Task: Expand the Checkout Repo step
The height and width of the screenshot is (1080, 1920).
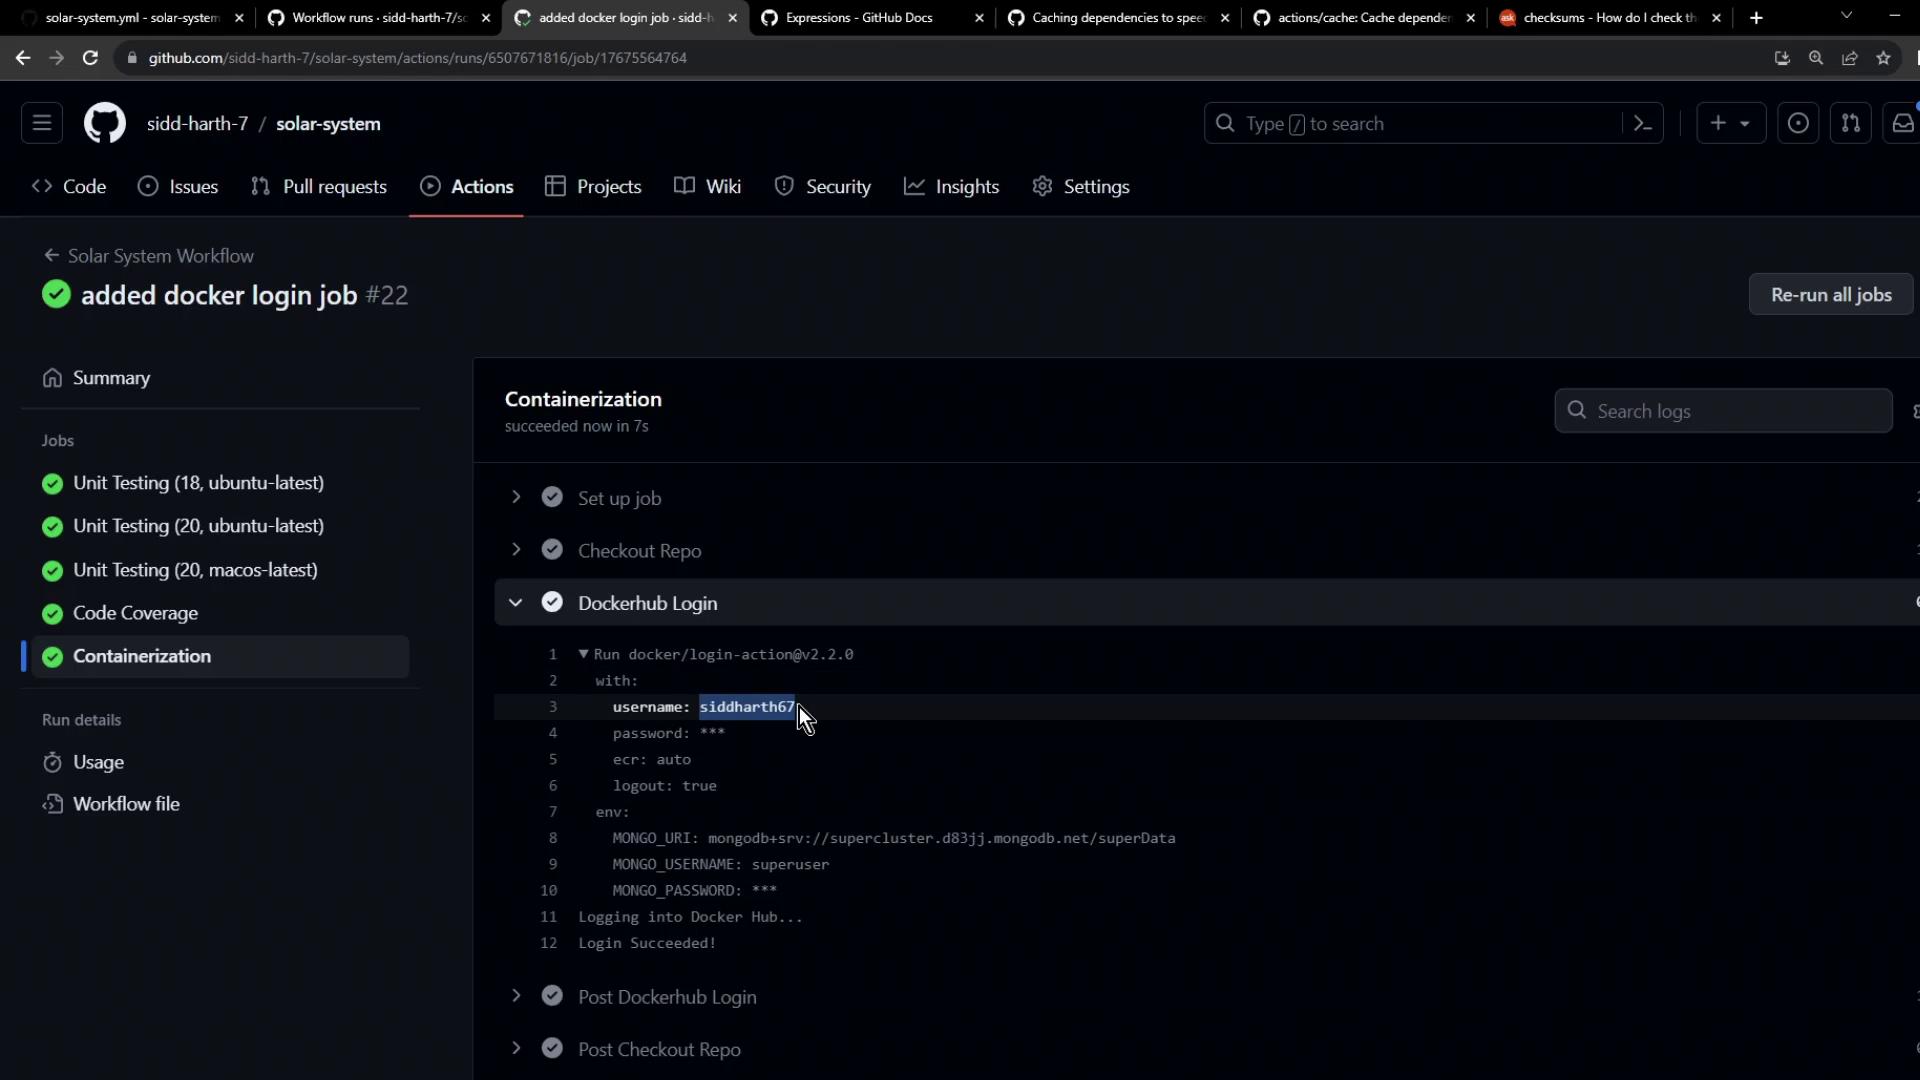Action: [515, 550]
